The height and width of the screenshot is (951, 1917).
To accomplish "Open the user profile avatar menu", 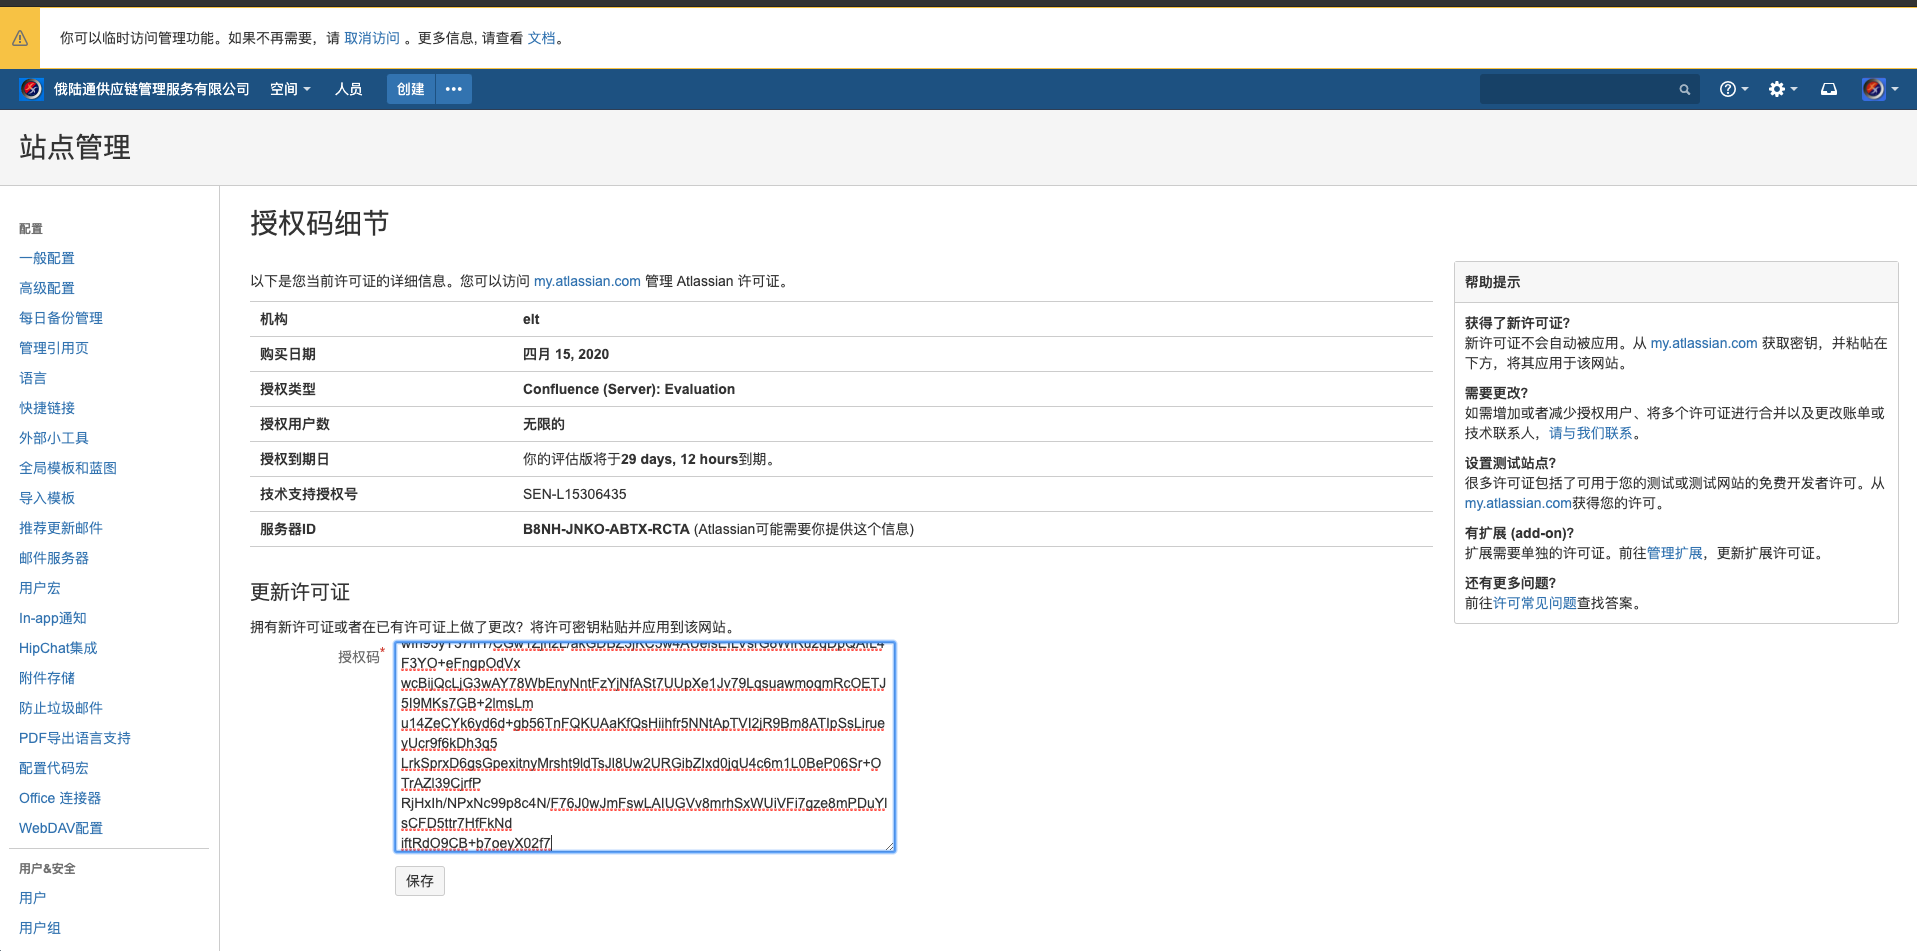I will (1879, 89).
